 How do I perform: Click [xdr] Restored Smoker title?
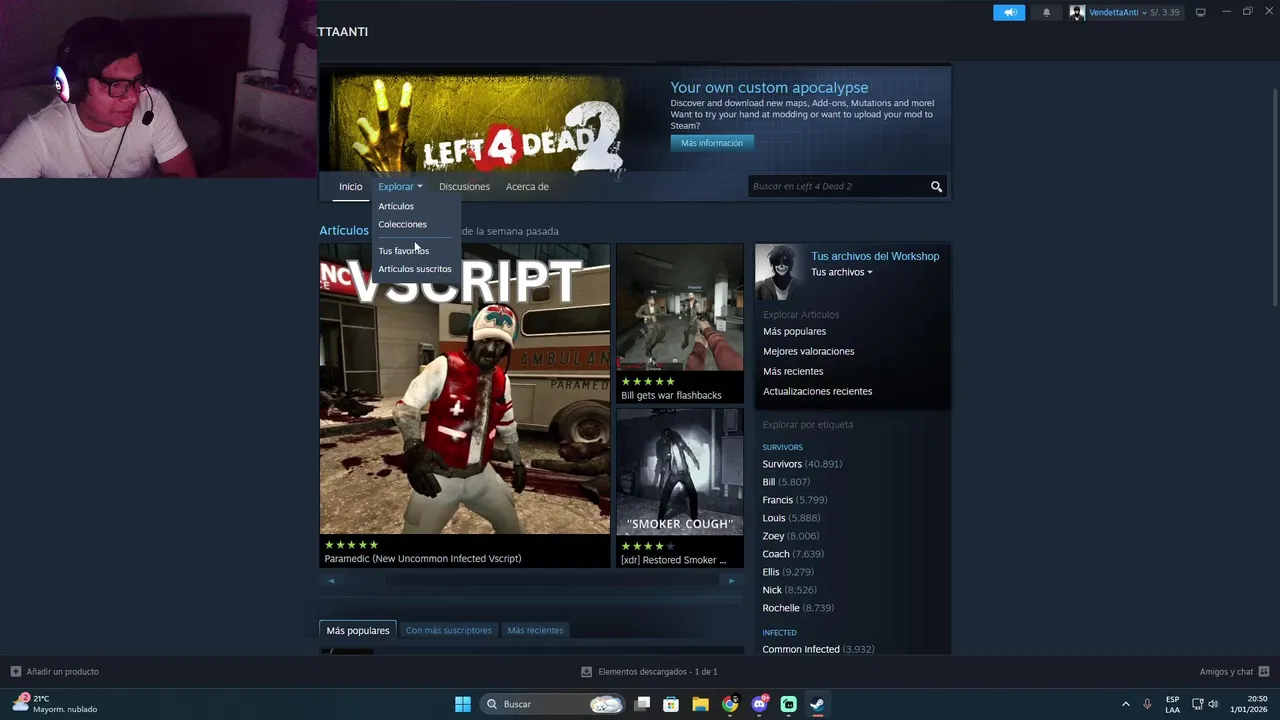(x=673, y=560)
